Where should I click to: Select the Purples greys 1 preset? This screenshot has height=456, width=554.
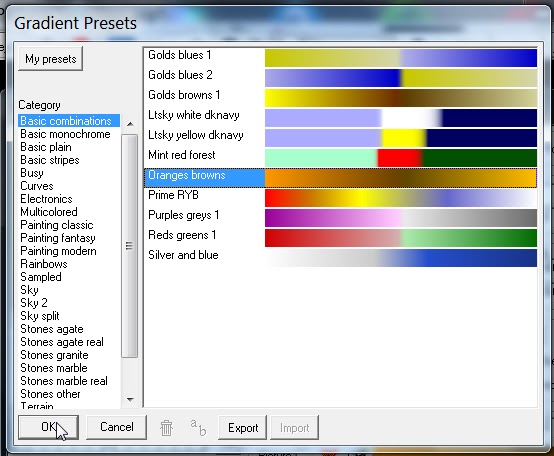click(340, 218)
